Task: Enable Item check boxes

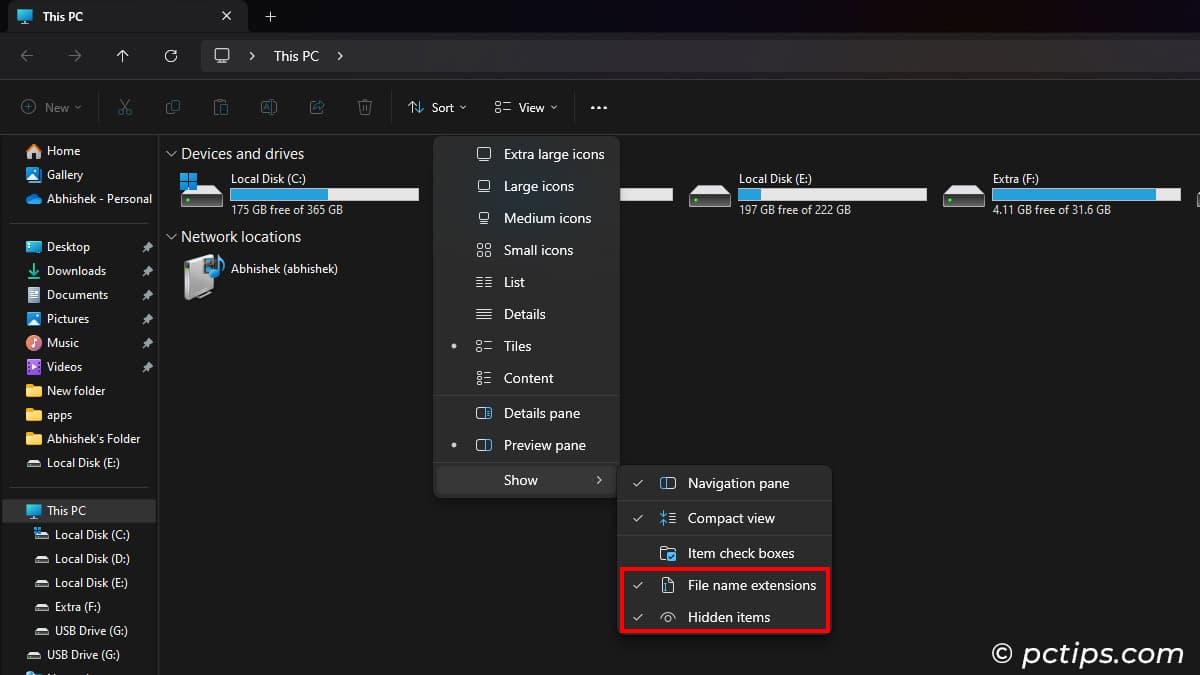Action: (x=740, y=552)
